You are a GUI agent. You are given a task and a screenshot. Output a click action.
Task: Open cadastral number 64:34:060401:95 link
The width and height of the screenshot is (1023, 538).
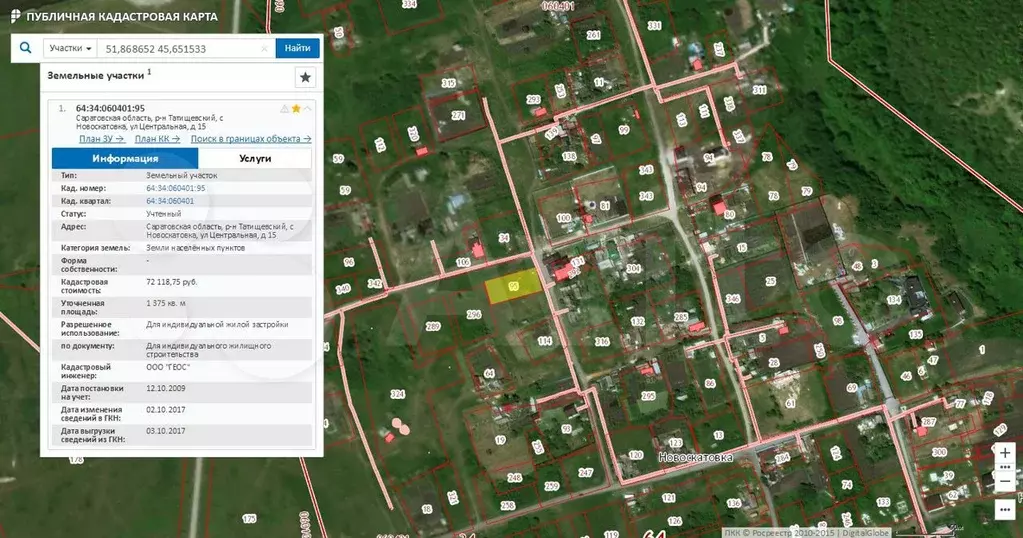pos(175,188)
